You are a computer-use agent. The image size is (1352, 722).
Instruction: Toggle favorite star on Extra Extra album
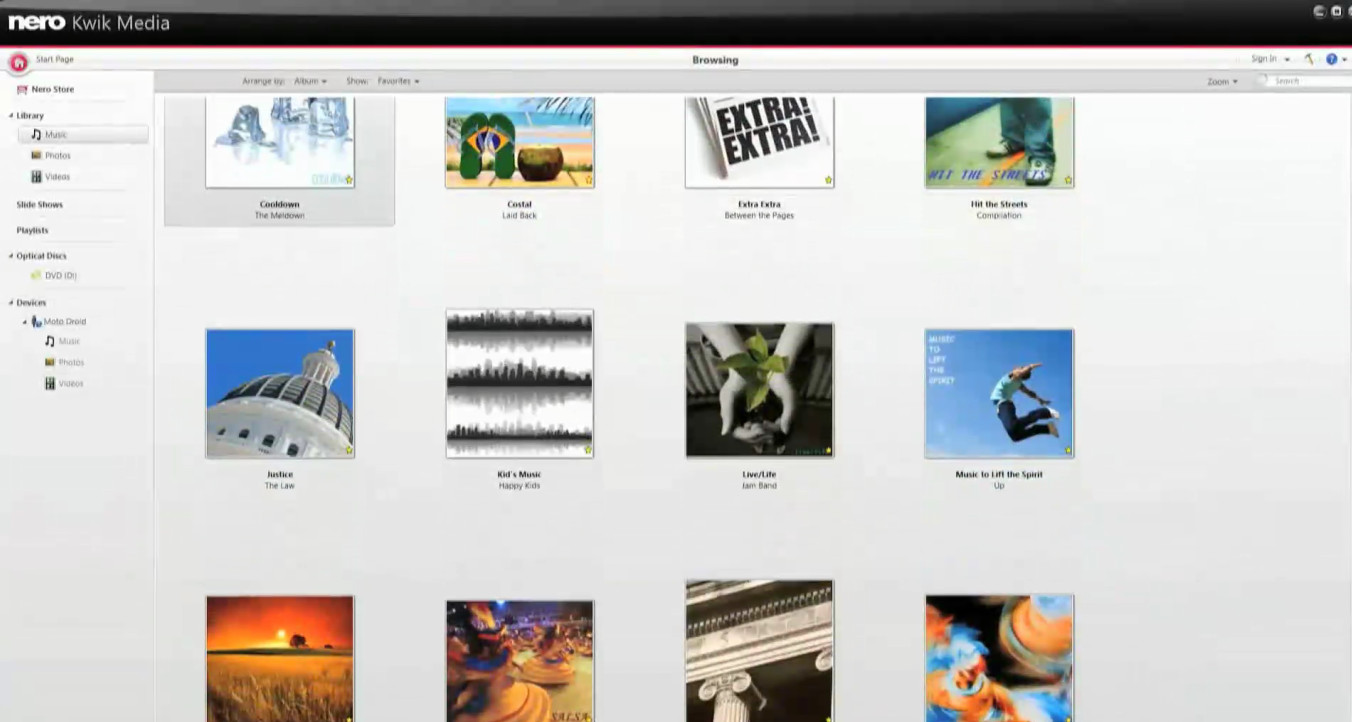tap(828, 180)
